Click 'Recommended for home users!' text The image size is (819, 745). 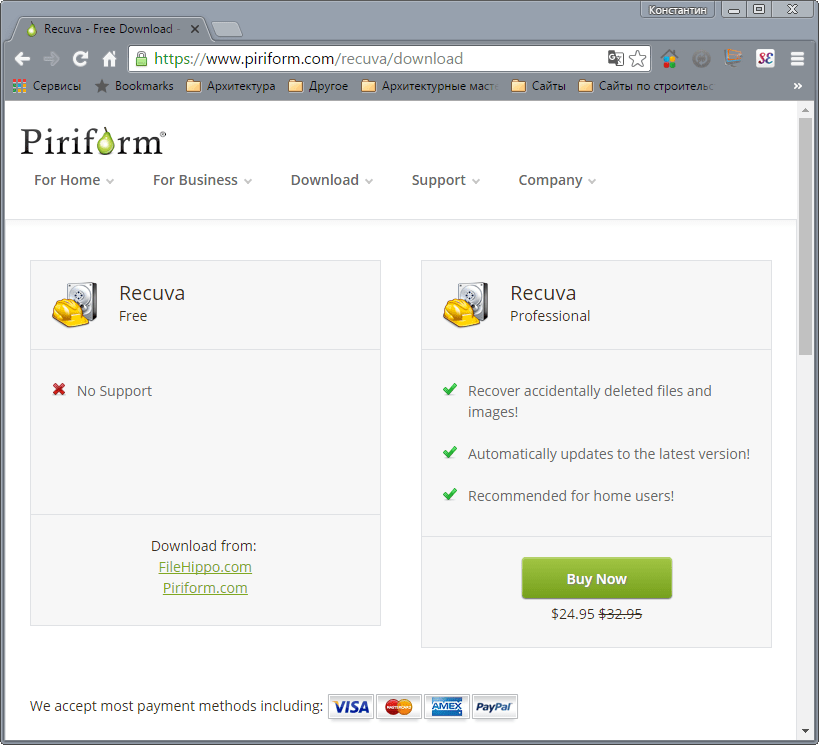[x=571, y=496]
